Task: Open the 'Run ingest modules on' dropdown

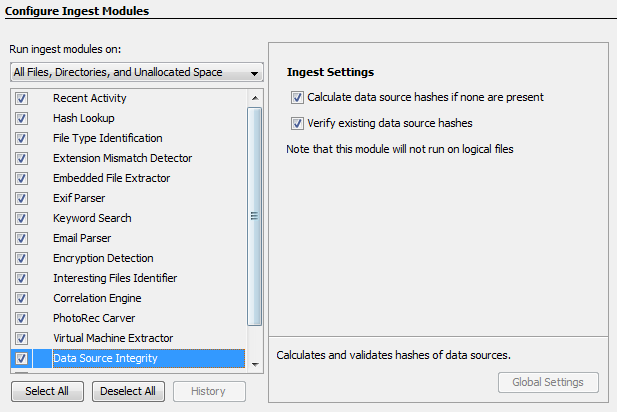Action: [x=135, y=72]
